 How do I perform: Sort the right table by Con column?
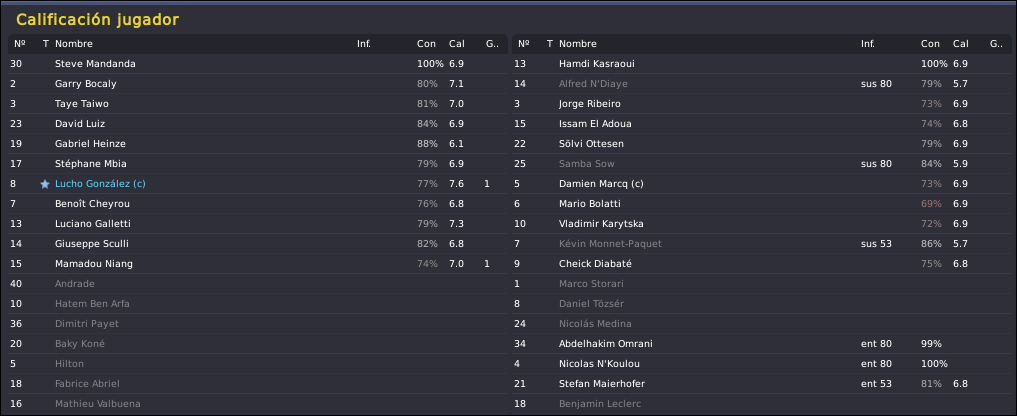coord(930,44)
